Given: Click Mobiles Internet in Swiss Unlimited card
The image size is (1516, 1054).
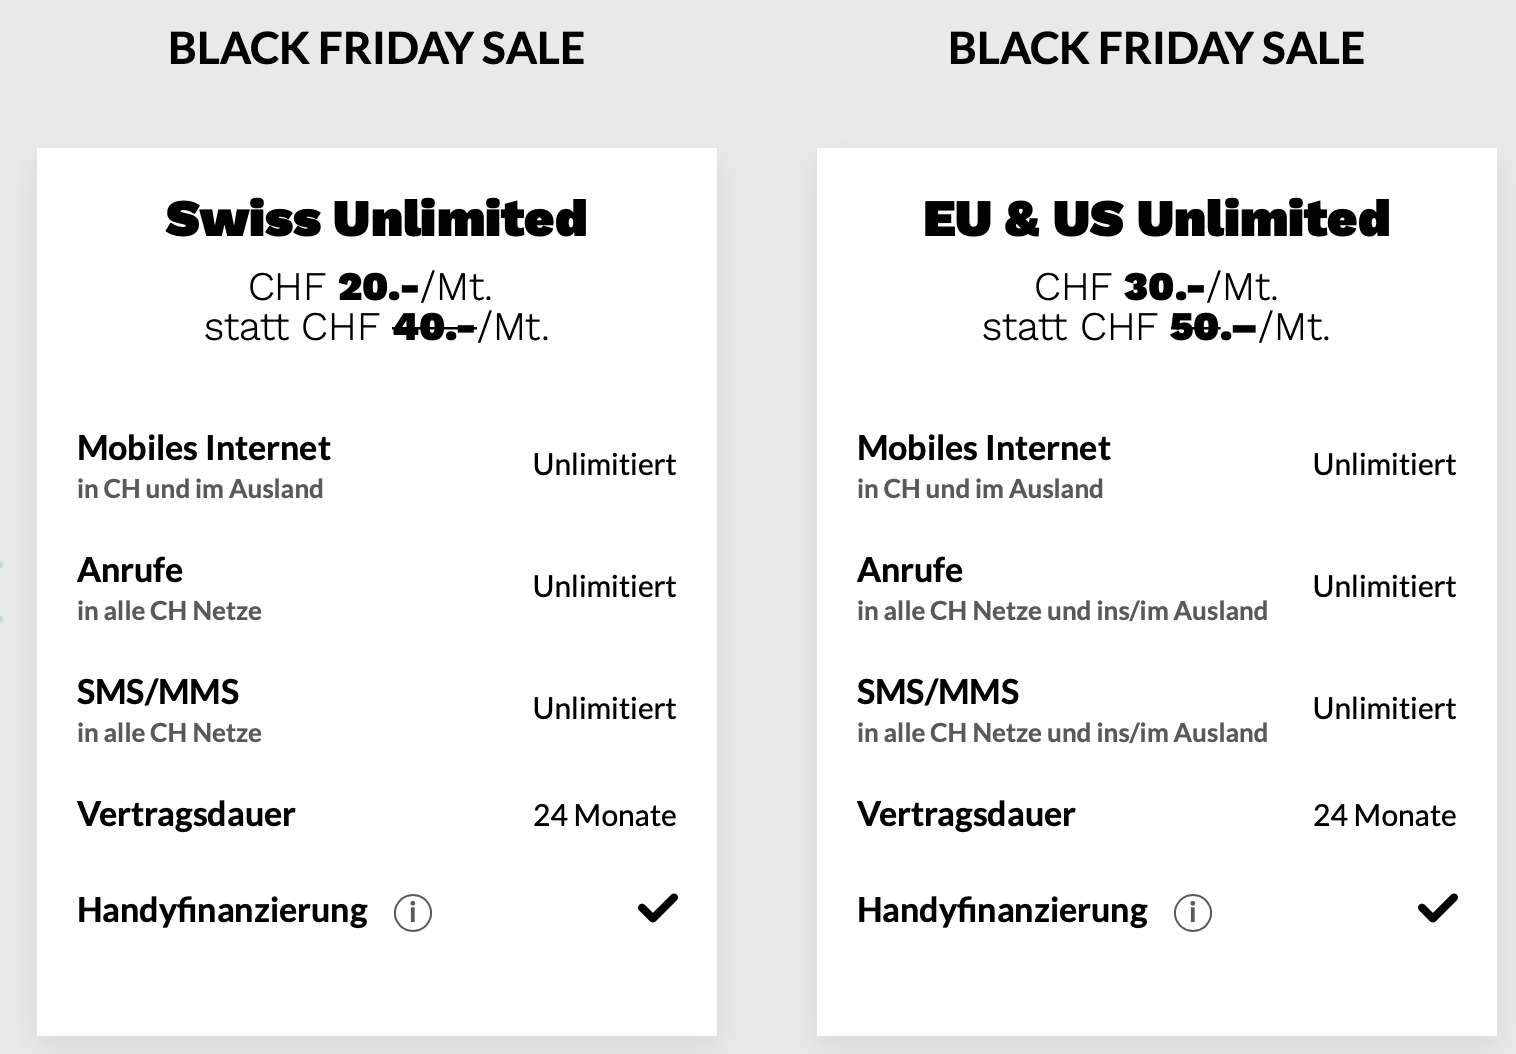Looking at the screenshot, I should (204, 448).
